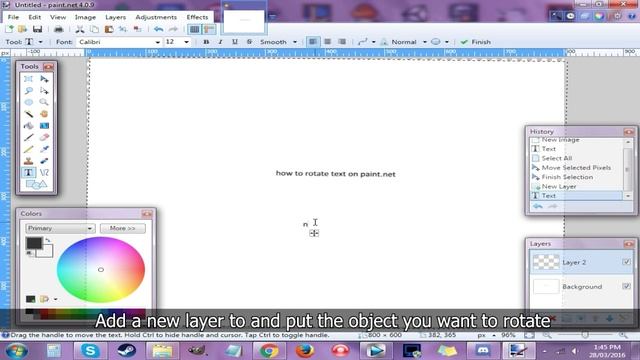Select the Gradient tool
Viewport: 640px width, 360px height.
pyautogui.click(x=44, y=126)
